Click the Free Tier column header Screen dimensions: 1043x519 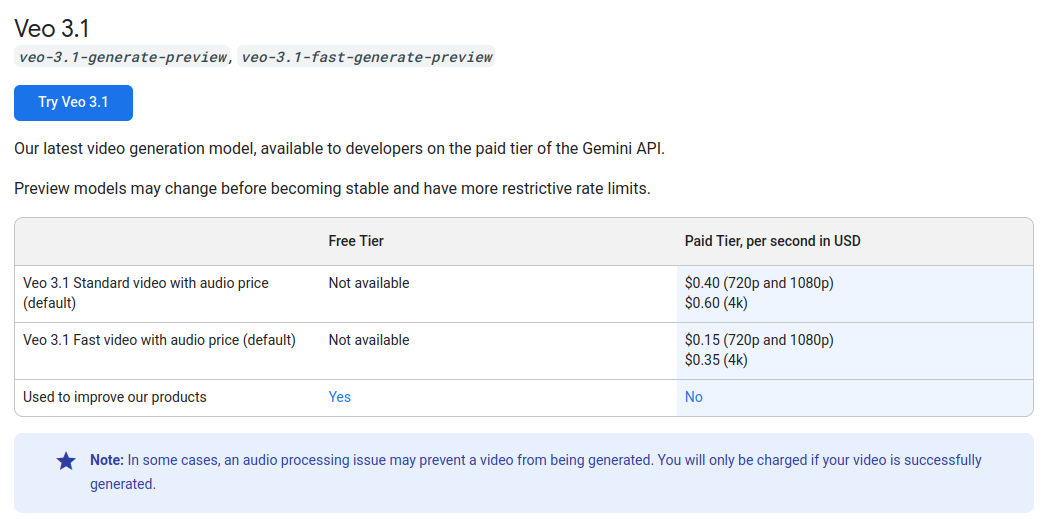356,241
